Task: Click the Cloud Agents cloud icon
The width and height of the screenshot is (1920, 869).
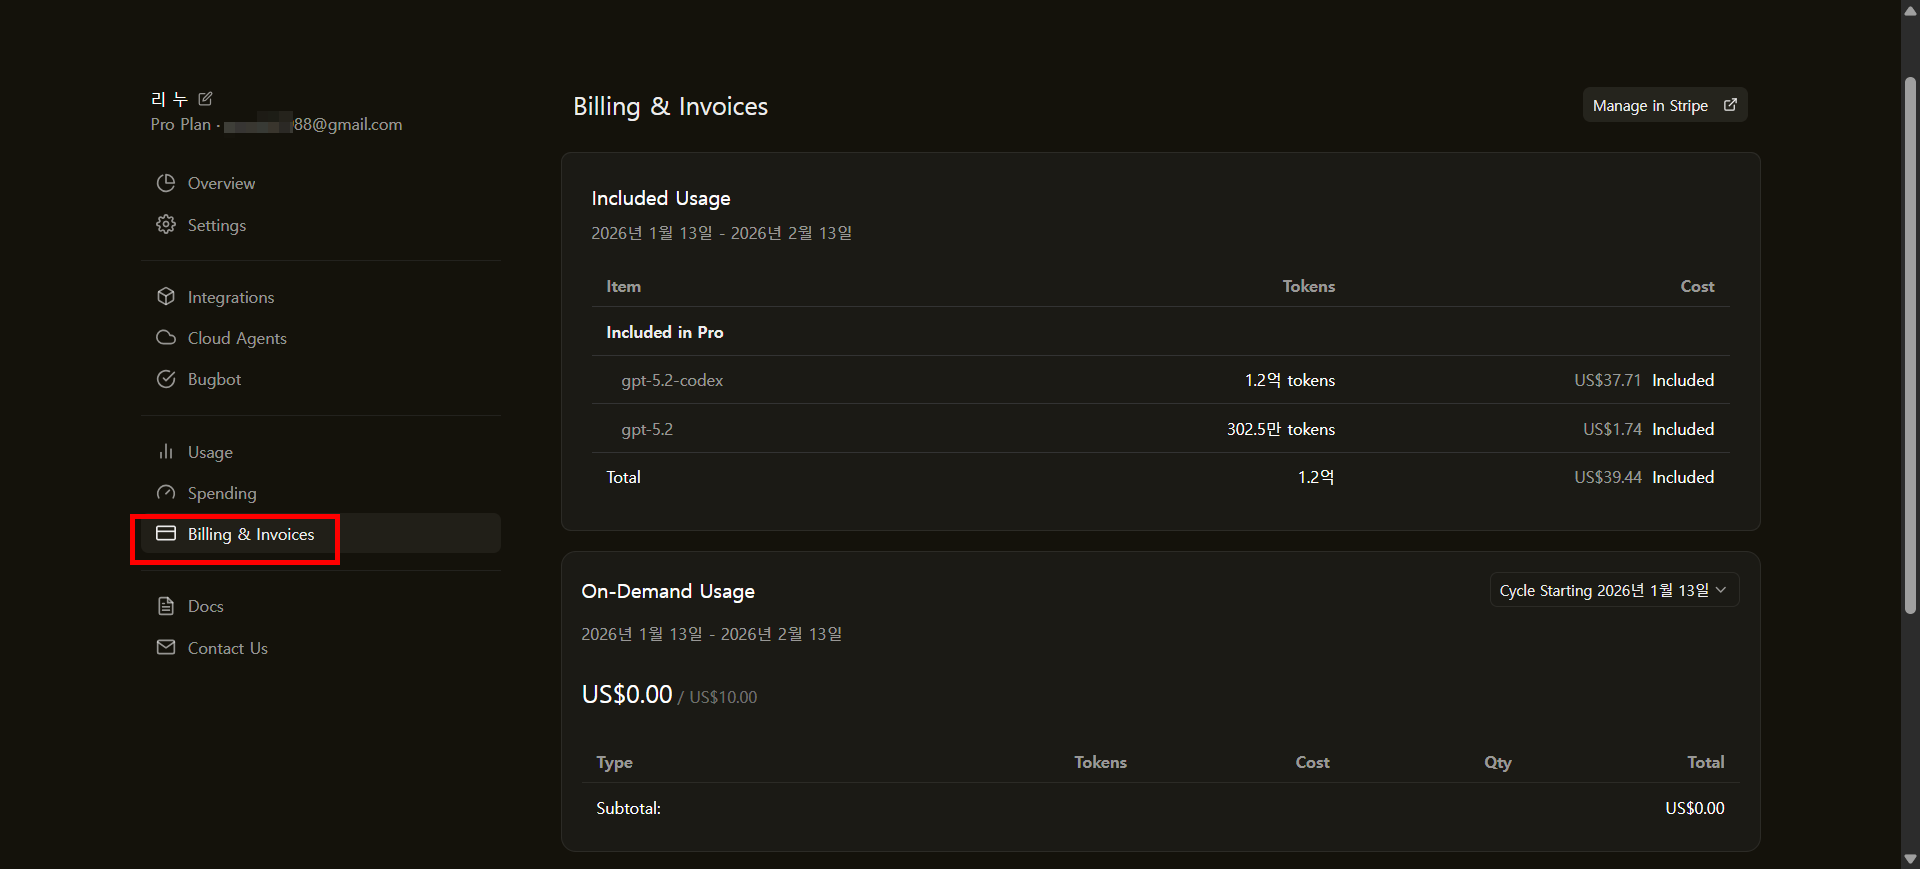Action: coord(166,338)
